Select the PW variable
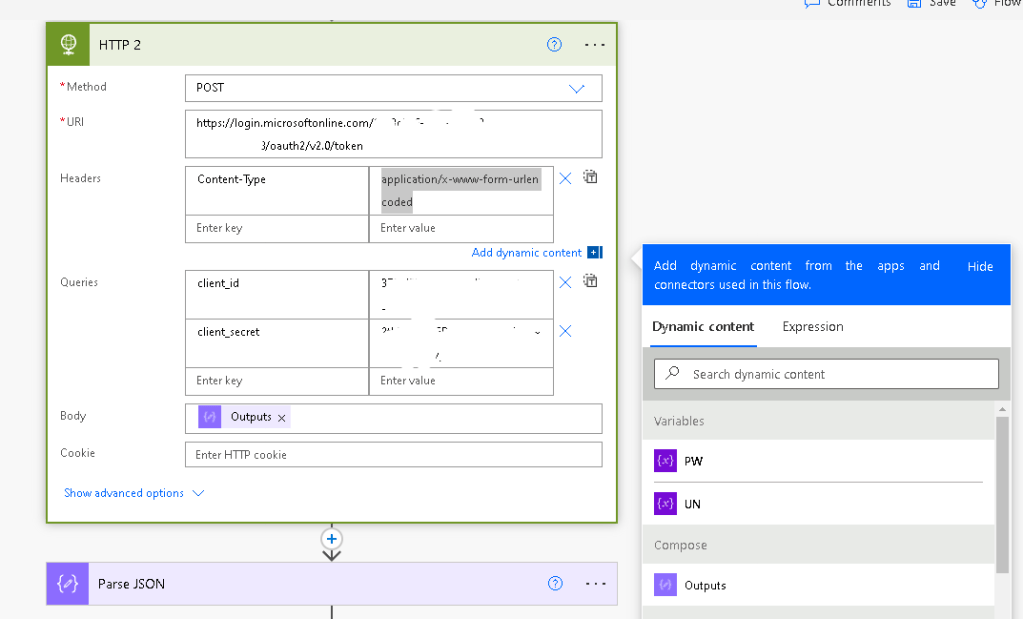Viewport: 1023px width, 619px height. [692, 461]
